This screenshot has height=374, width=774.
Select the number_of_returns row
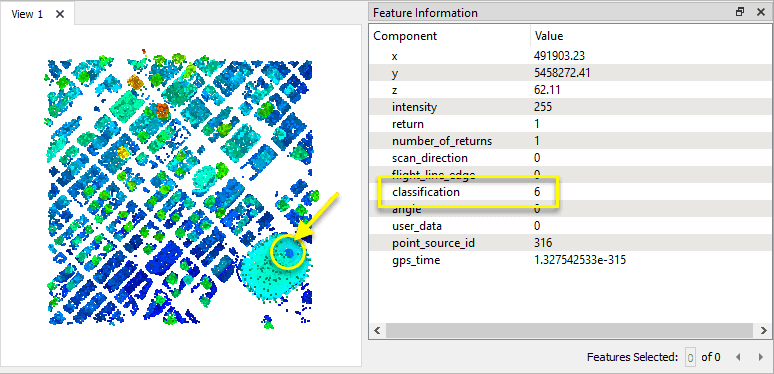(570, 141)
